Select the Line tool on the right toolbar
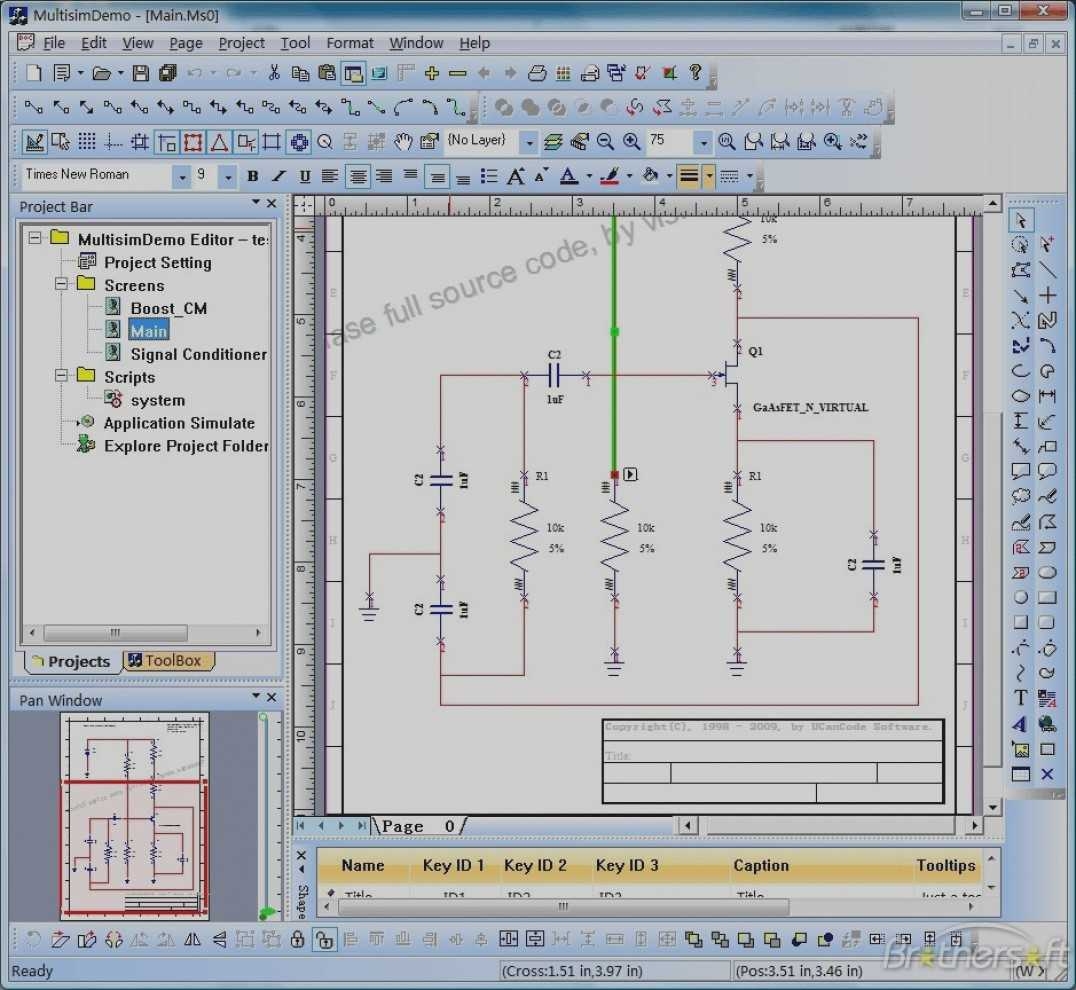The image size is (1076, 990). click(x=1050, y=270)
